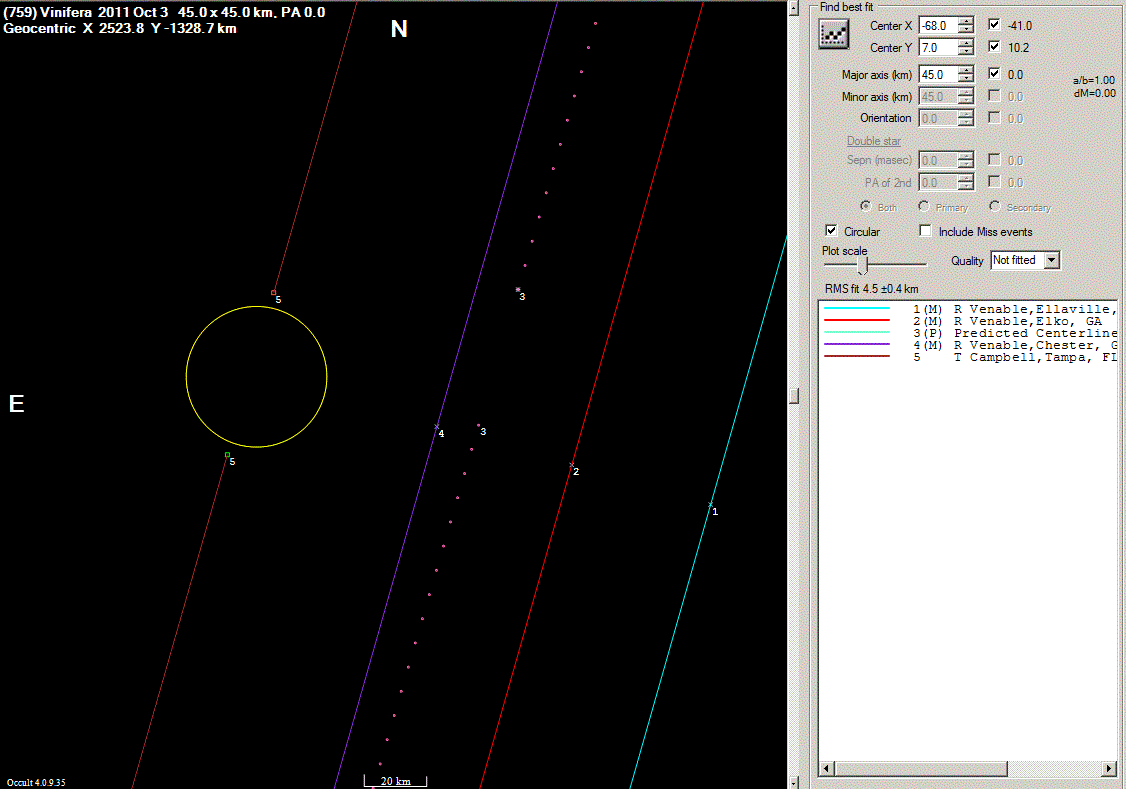Click into the Major axis (km) field
The height and width of the screenshot is (789, 1126).
click(x=939, y=75)
